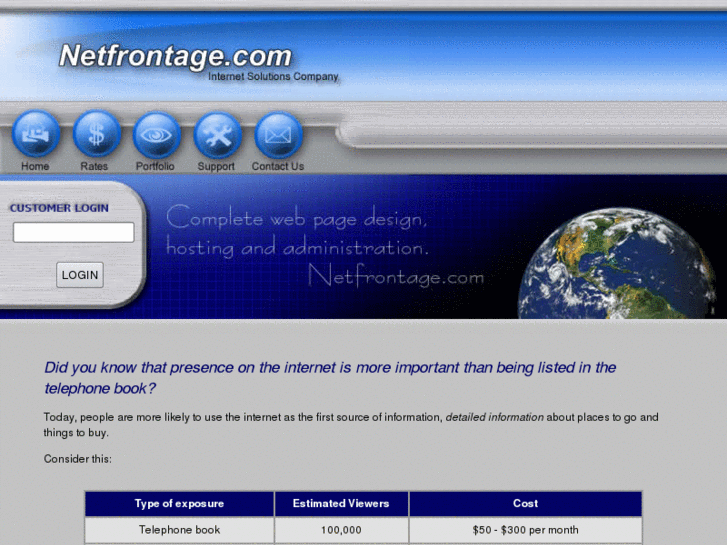Click the 'Estimated Viewers' column header
The image size is (727, 545).
pos(341,504)
